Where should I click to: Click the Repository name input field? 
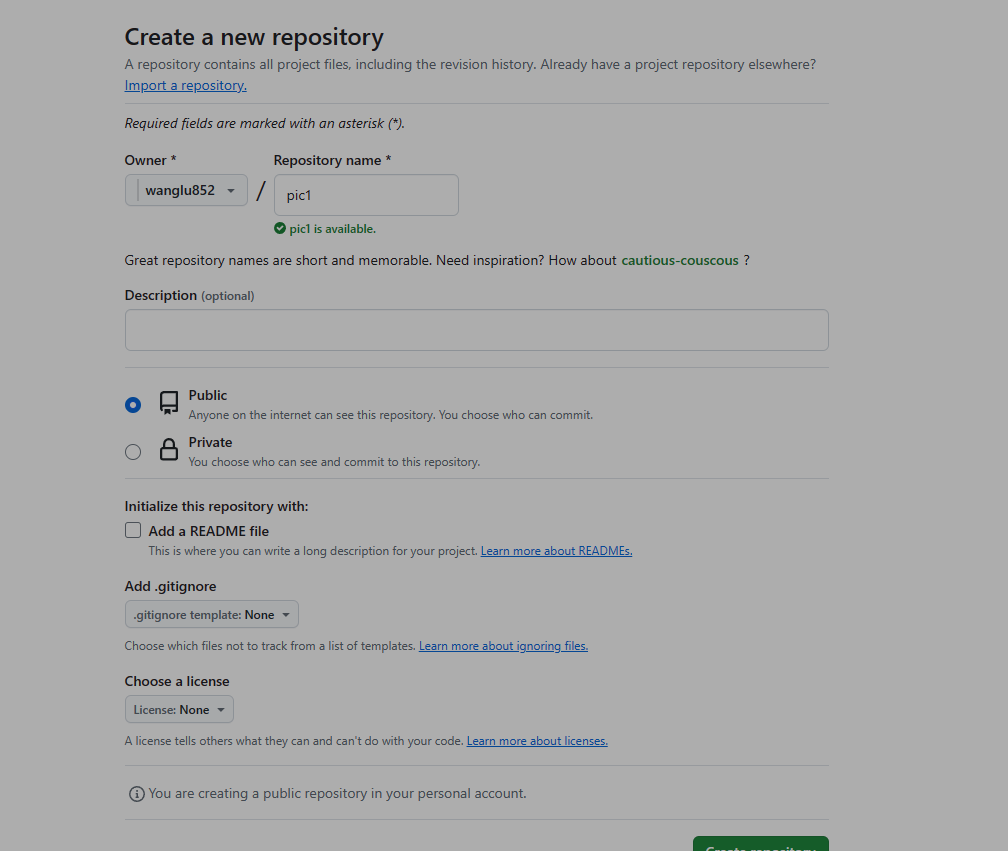(366, 195)
